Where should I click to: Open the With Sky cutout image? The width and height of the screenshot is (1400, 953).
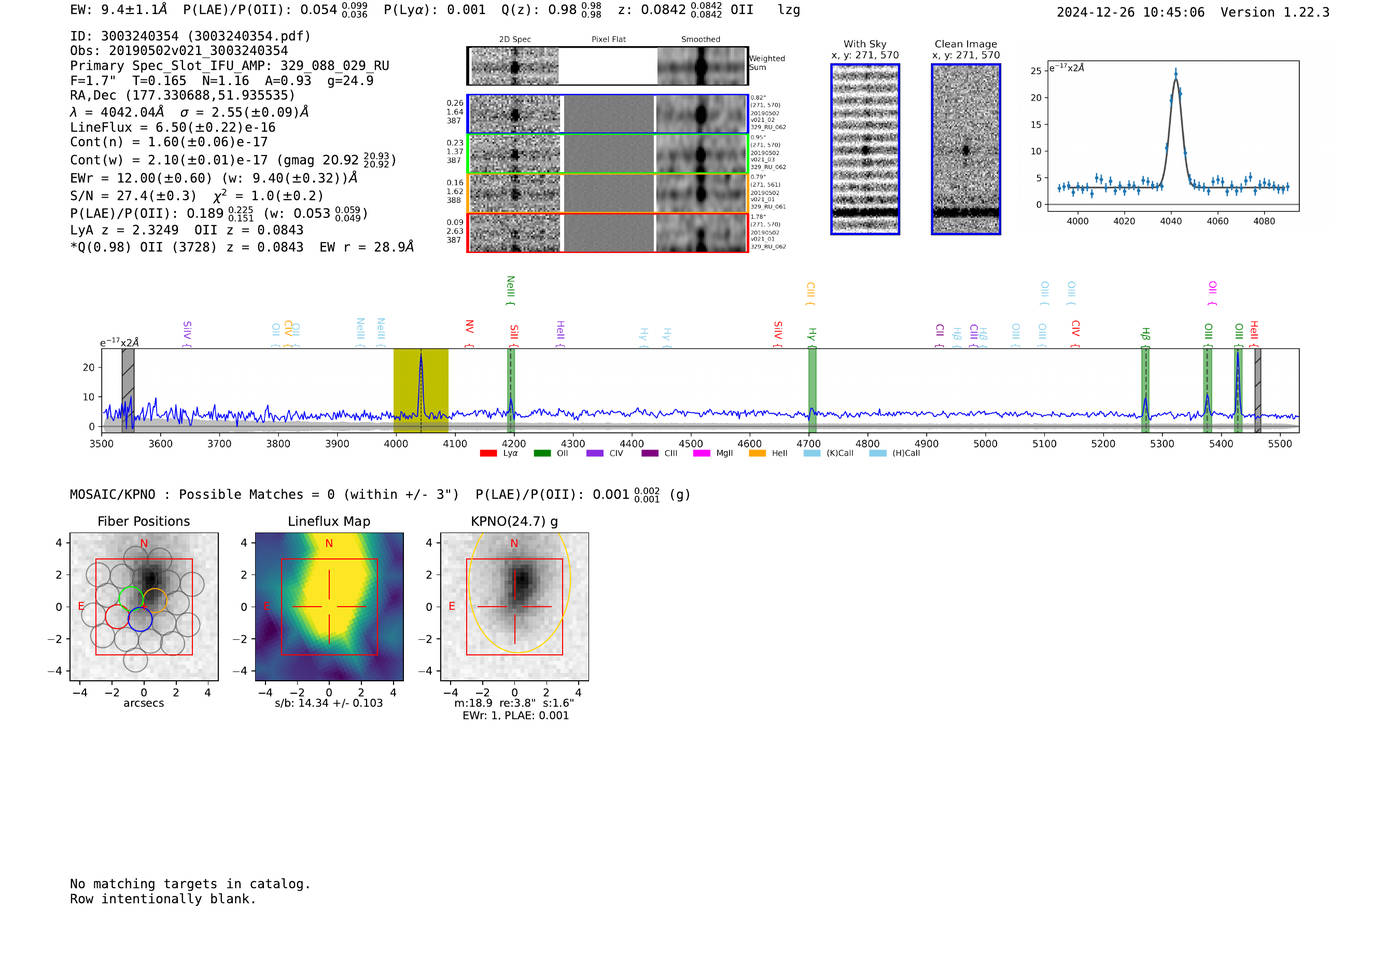865,149
